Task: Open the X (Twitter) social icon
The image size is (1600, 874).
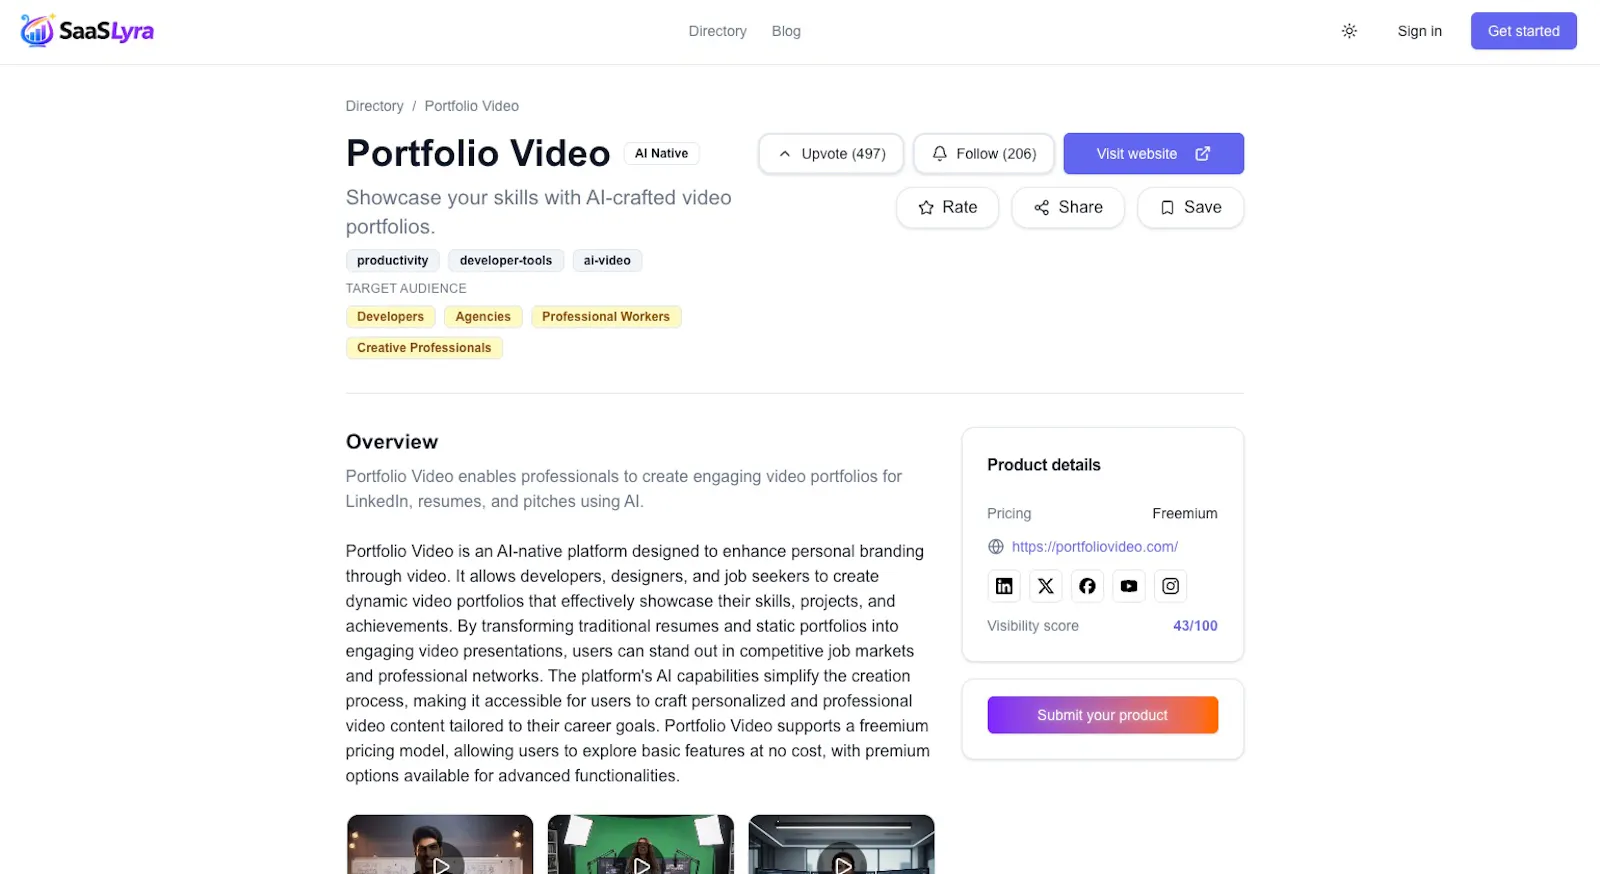Action: point(1046,586)
